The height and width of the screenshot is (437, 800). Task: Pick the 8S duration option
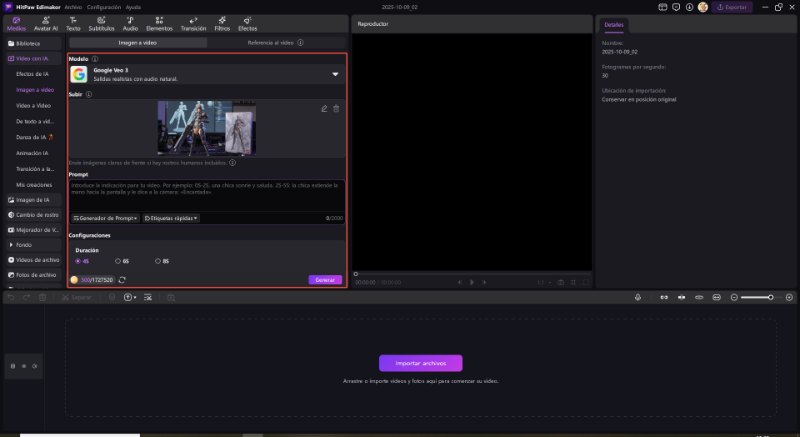tap(160, 261)
